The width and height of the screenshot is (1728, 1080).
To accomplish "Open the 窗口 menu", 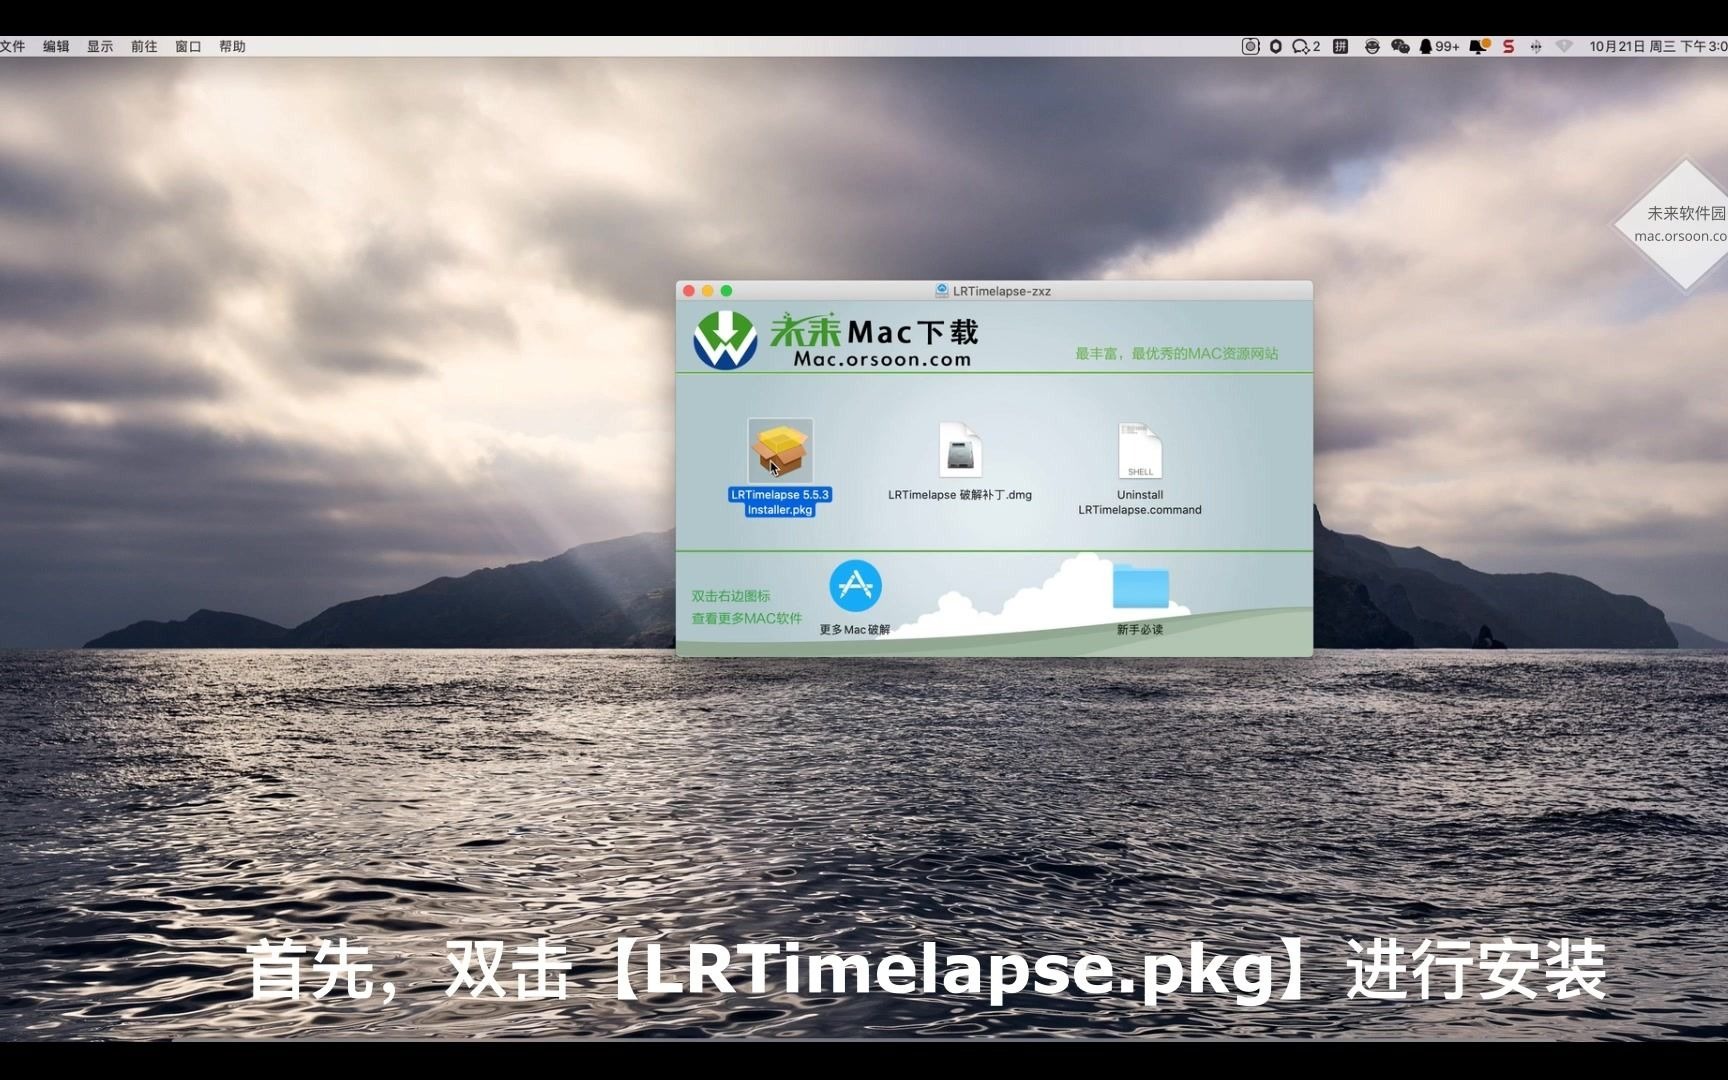I will click(x=188, y=46).
